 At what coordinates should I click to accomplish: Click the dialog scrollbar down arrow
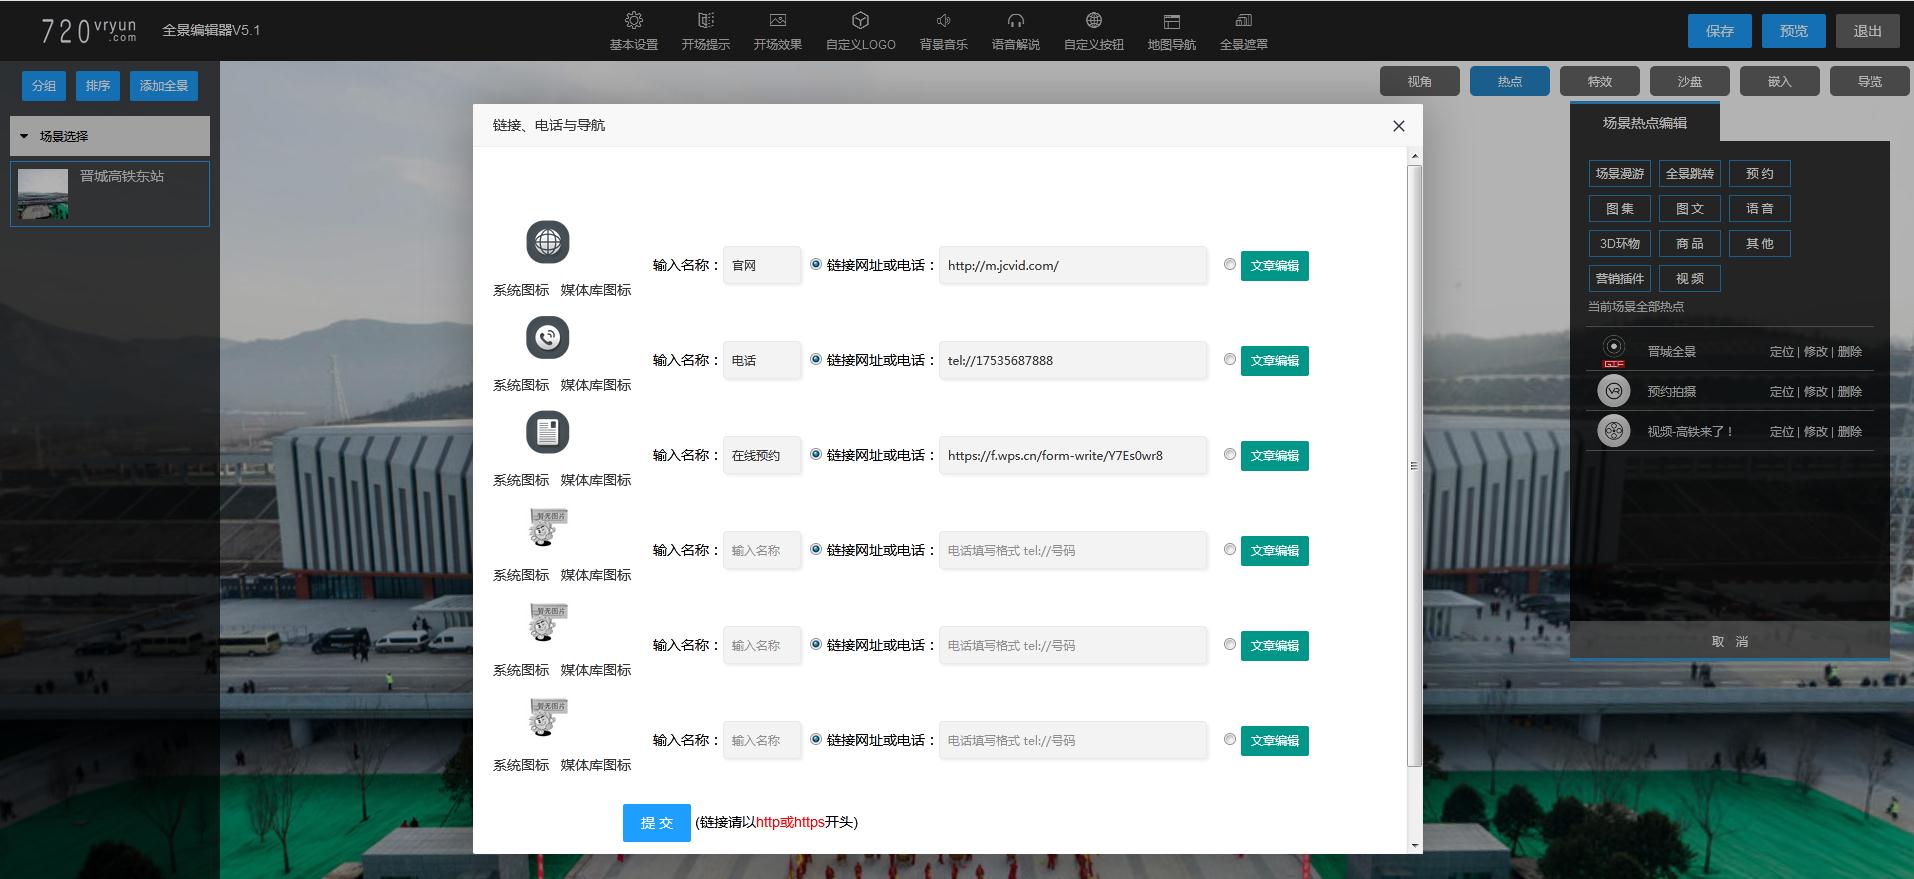1414,845
